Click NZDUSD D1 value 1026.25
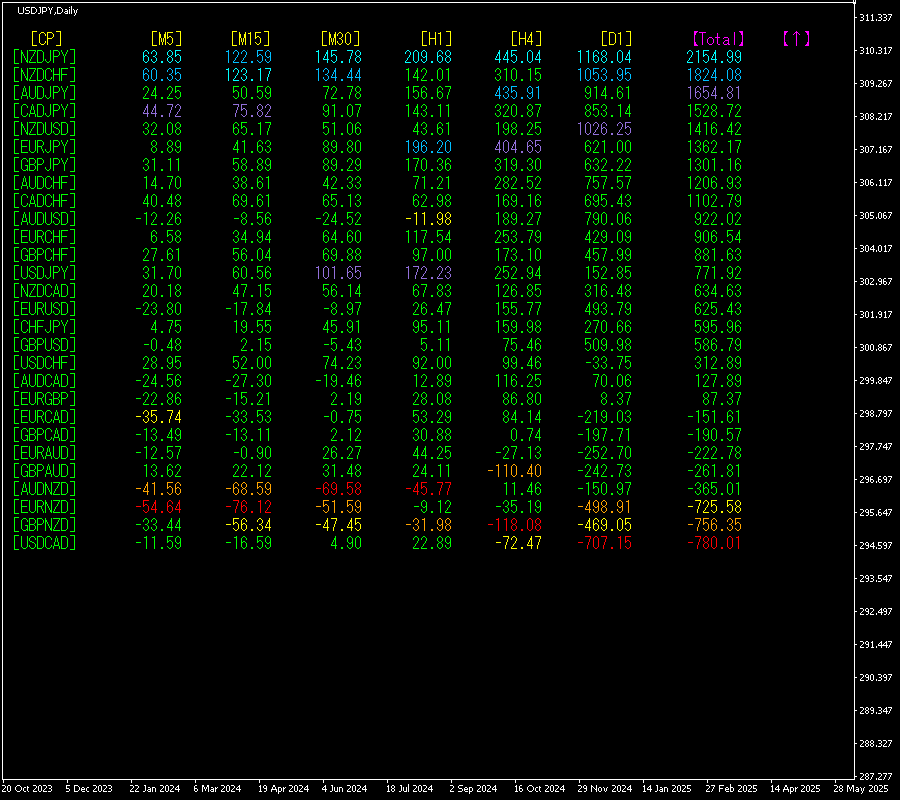 click(604, 129)
